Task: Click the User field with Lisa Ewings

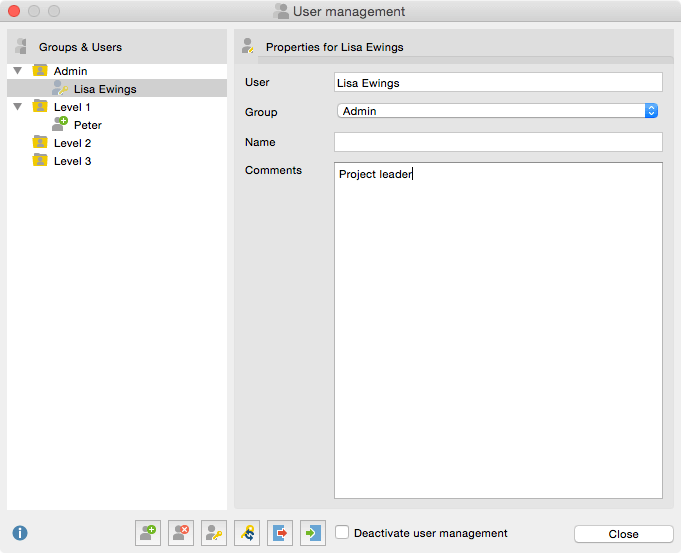Action: (x=498, y=83)
